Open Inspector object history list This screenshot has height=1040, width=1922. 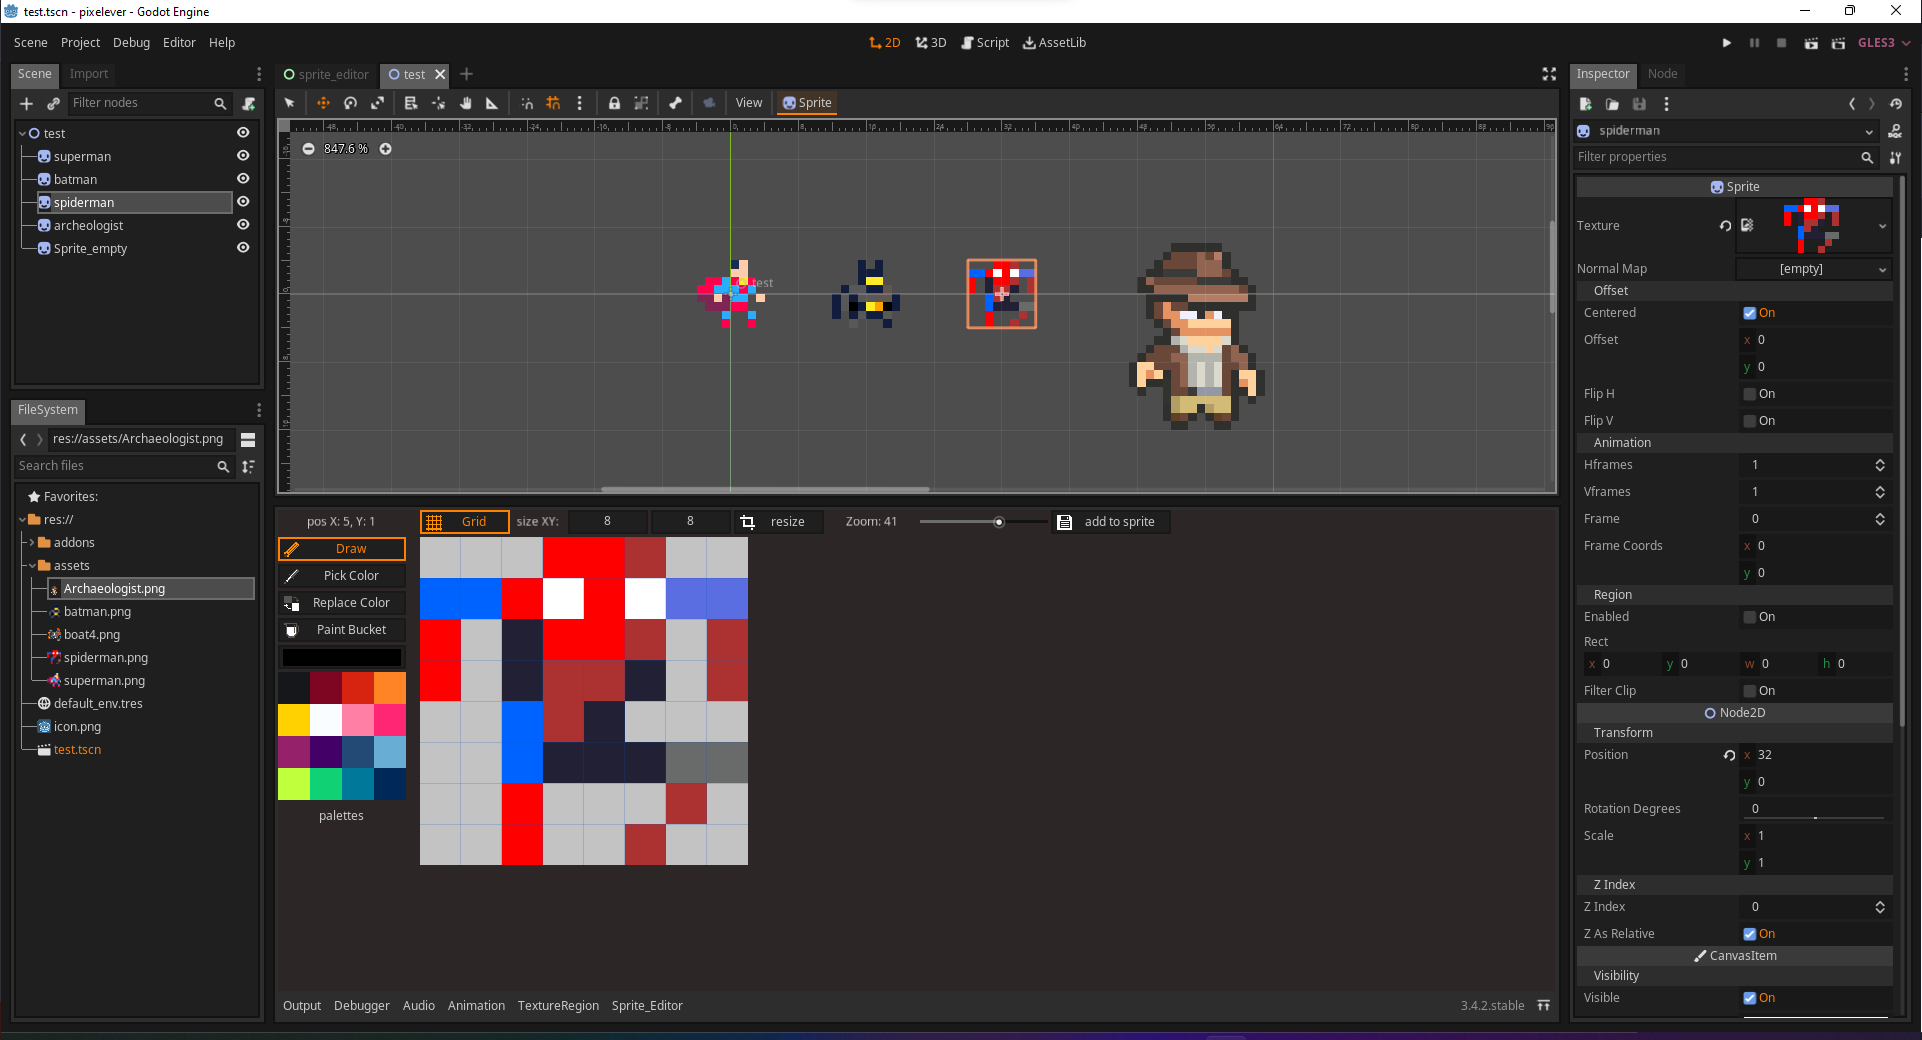click(1896, 104)
